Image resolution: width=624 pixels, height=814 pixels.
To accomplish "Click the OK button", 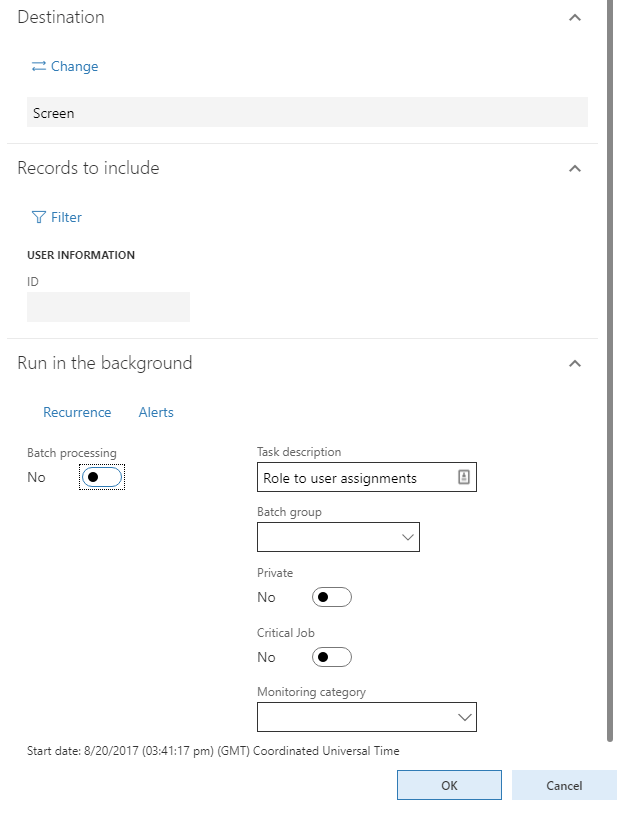I will [x=450, y=785].
